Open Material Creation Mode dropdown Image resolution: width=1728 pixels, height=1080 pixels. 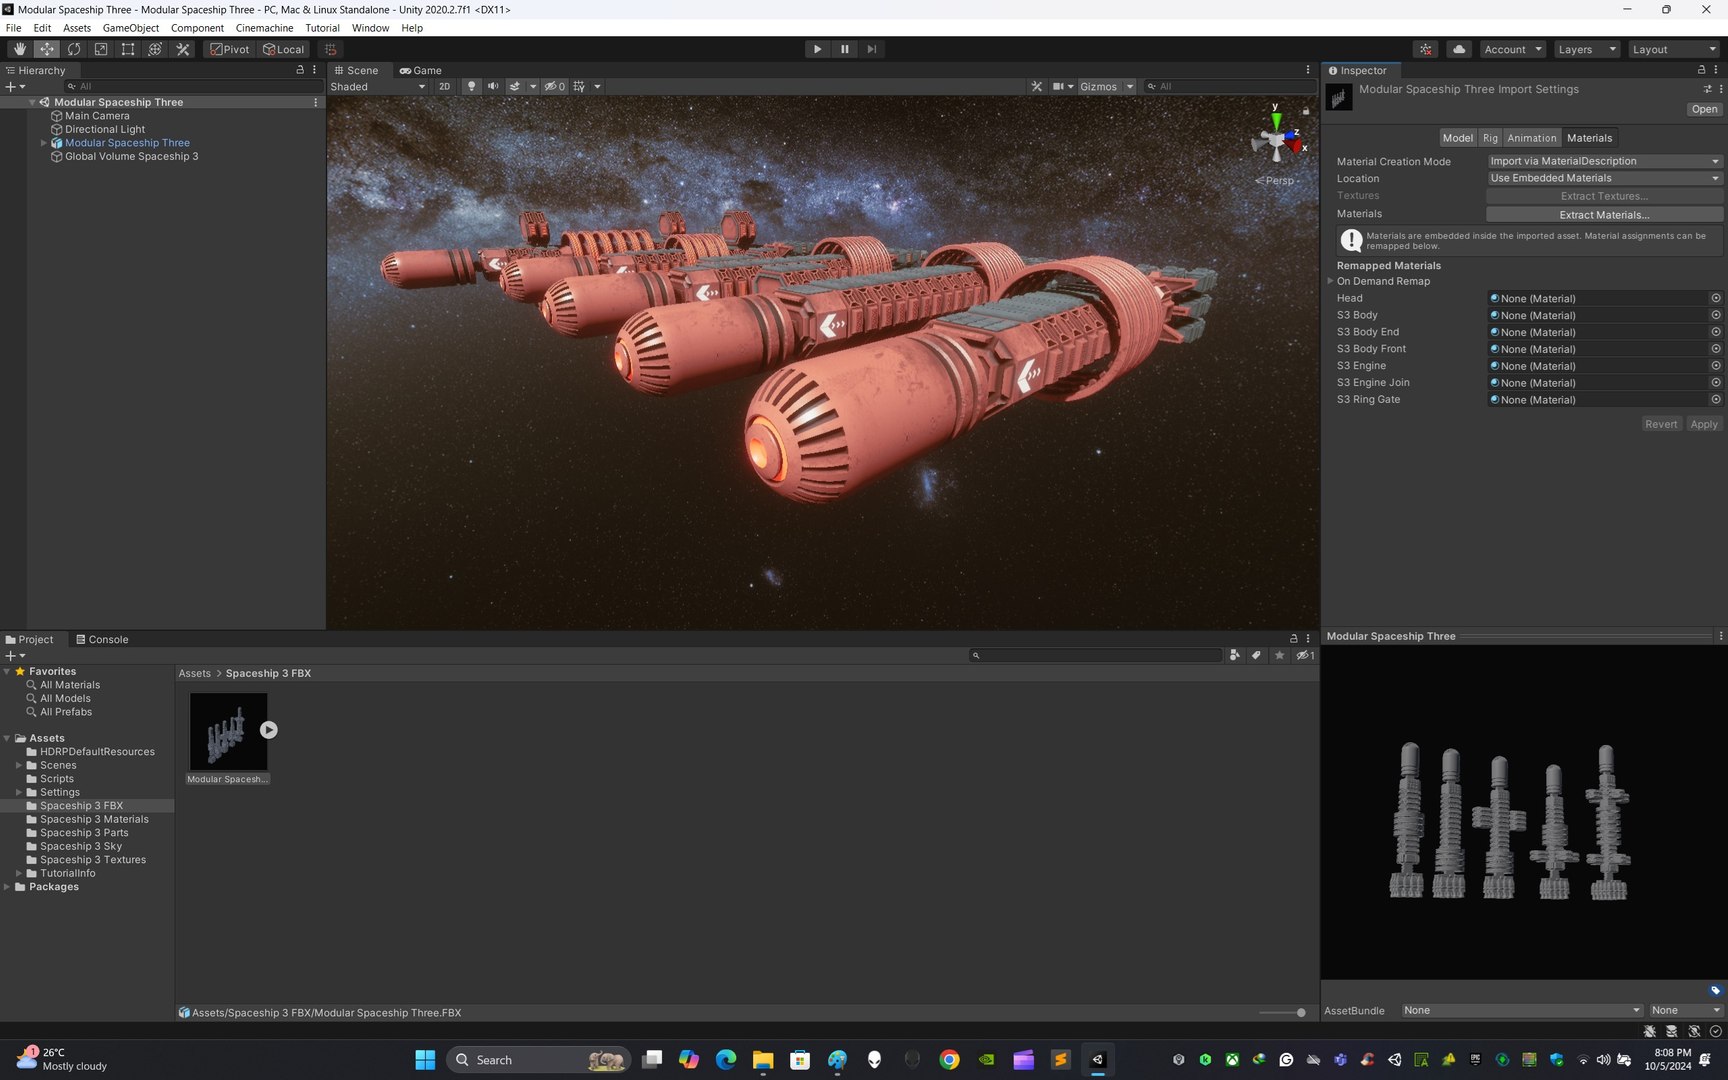[x=1604, y=161]
